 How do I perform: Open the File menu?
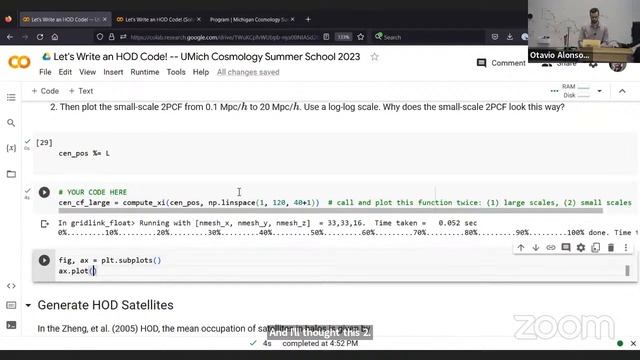pos(45,72)
